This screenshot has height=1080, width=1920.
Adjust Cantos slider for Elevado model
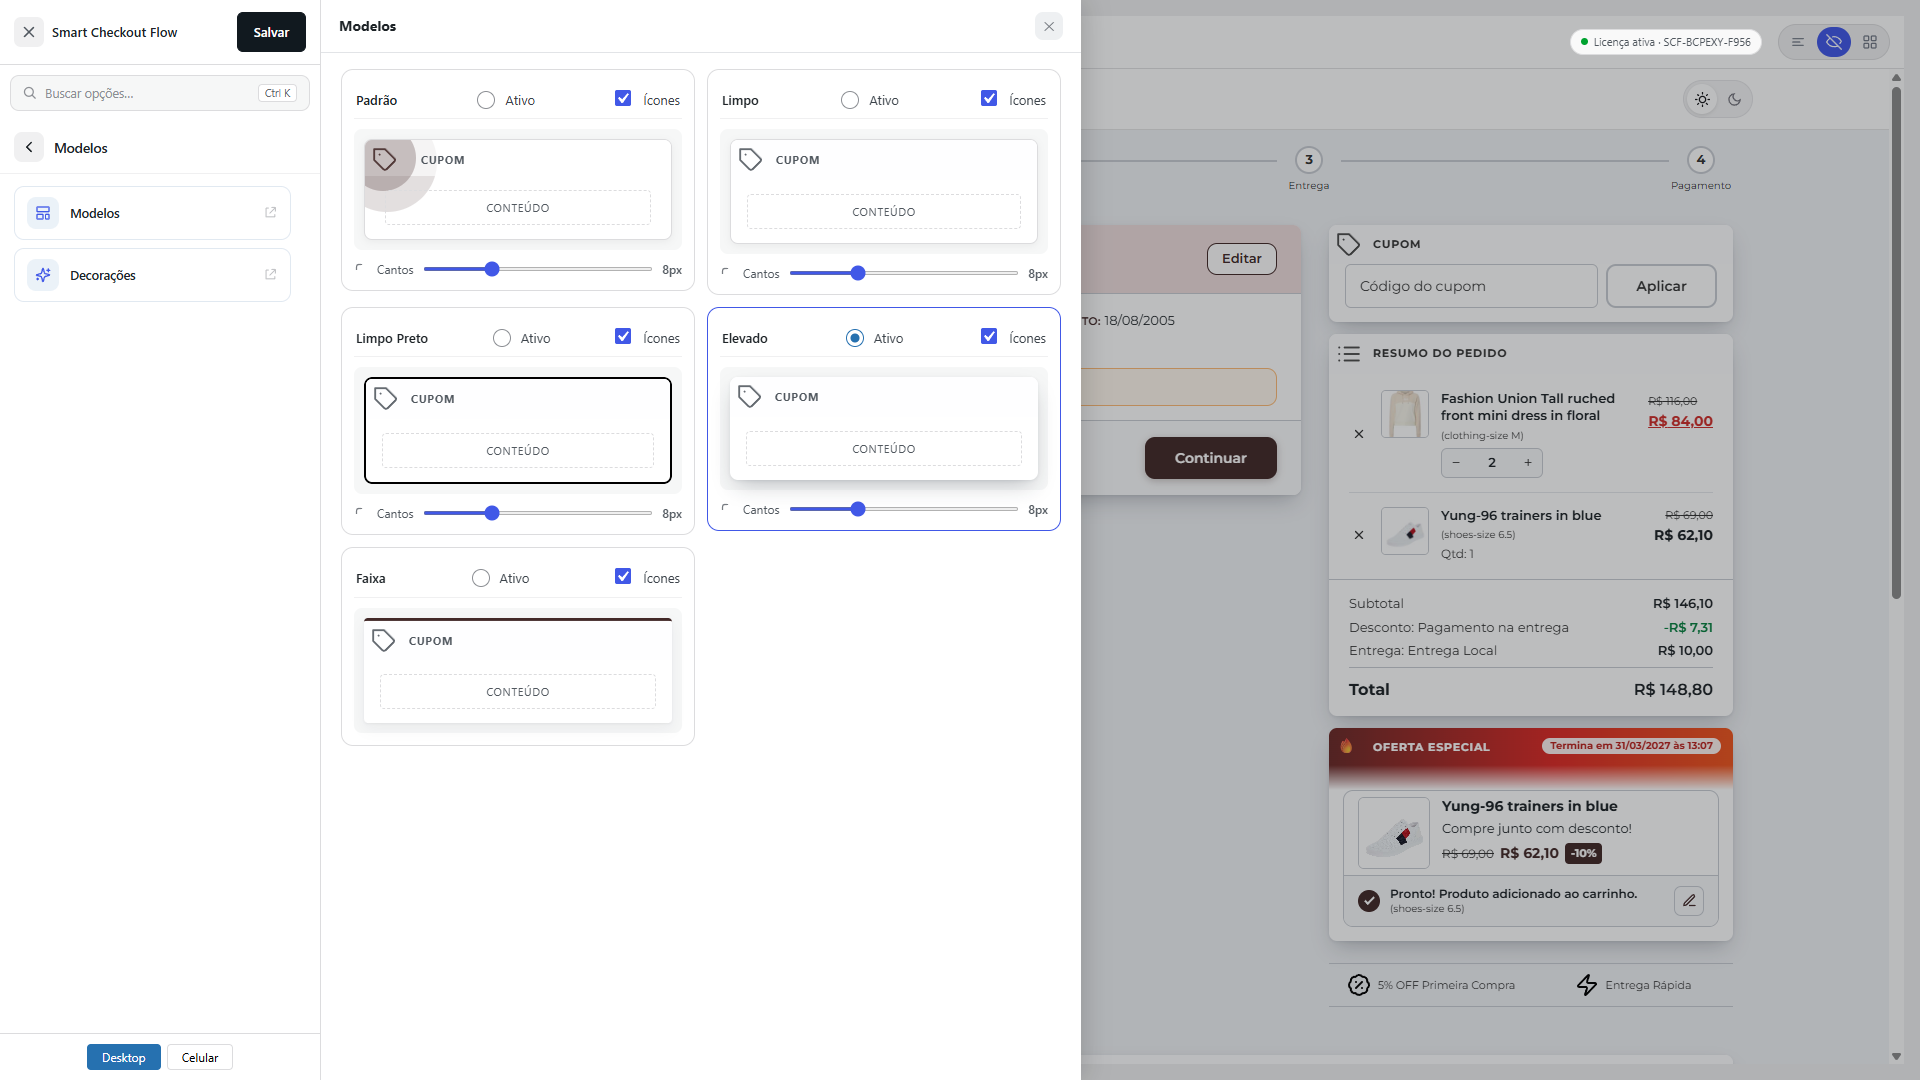(x=904, y=509)
